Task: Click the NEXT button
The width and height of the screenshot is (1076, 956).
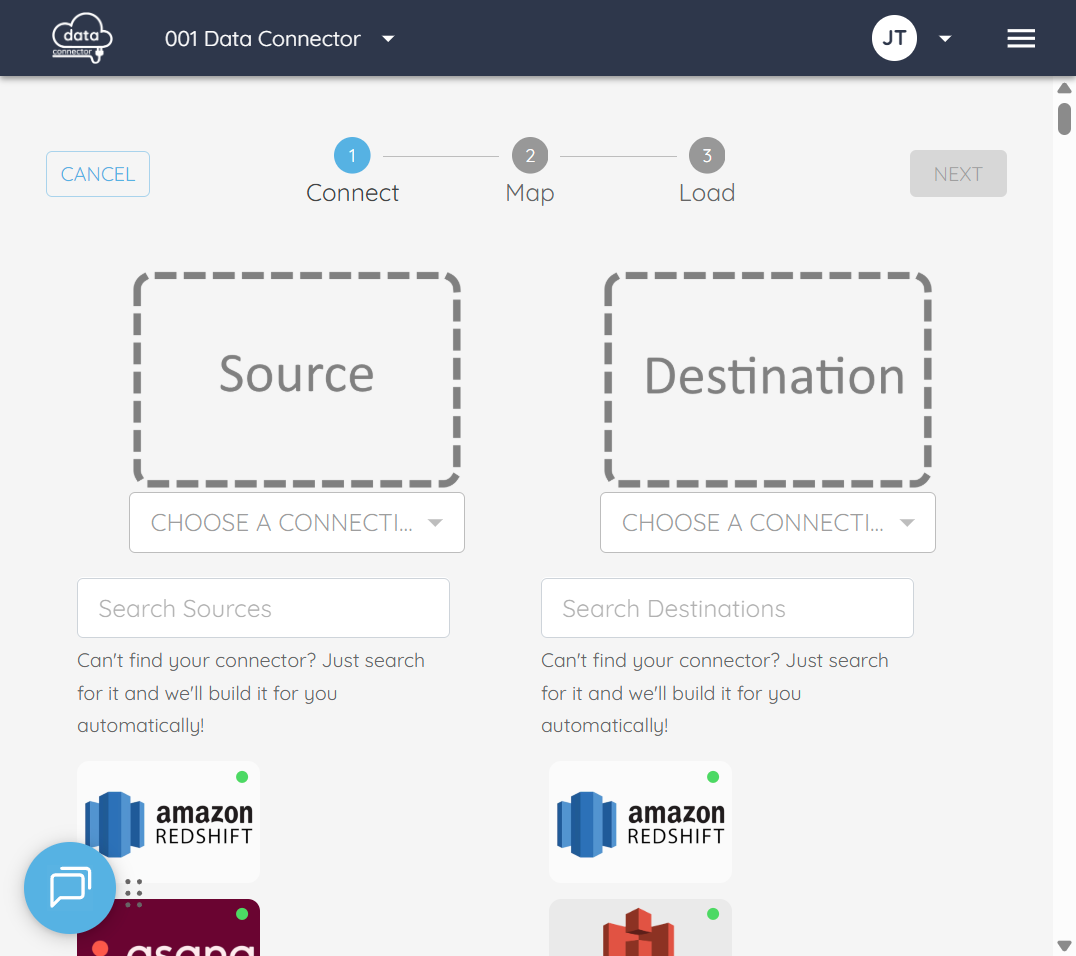Action: [958, 174]
